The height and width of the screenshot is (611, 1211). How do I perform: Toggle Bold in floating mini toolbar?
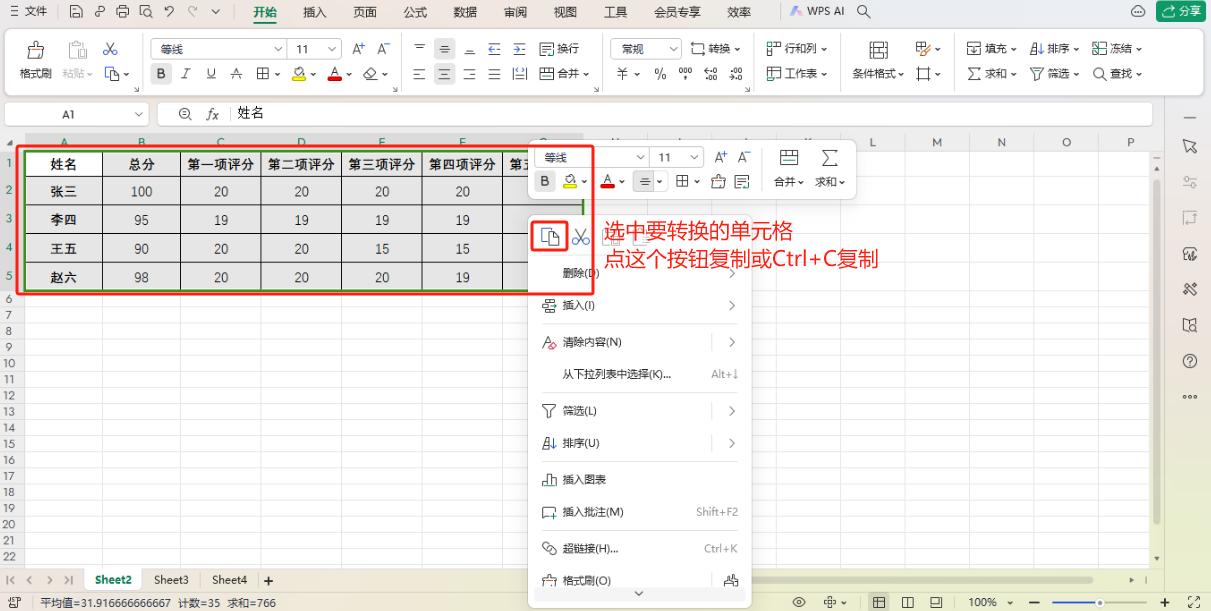click(545, 181)
